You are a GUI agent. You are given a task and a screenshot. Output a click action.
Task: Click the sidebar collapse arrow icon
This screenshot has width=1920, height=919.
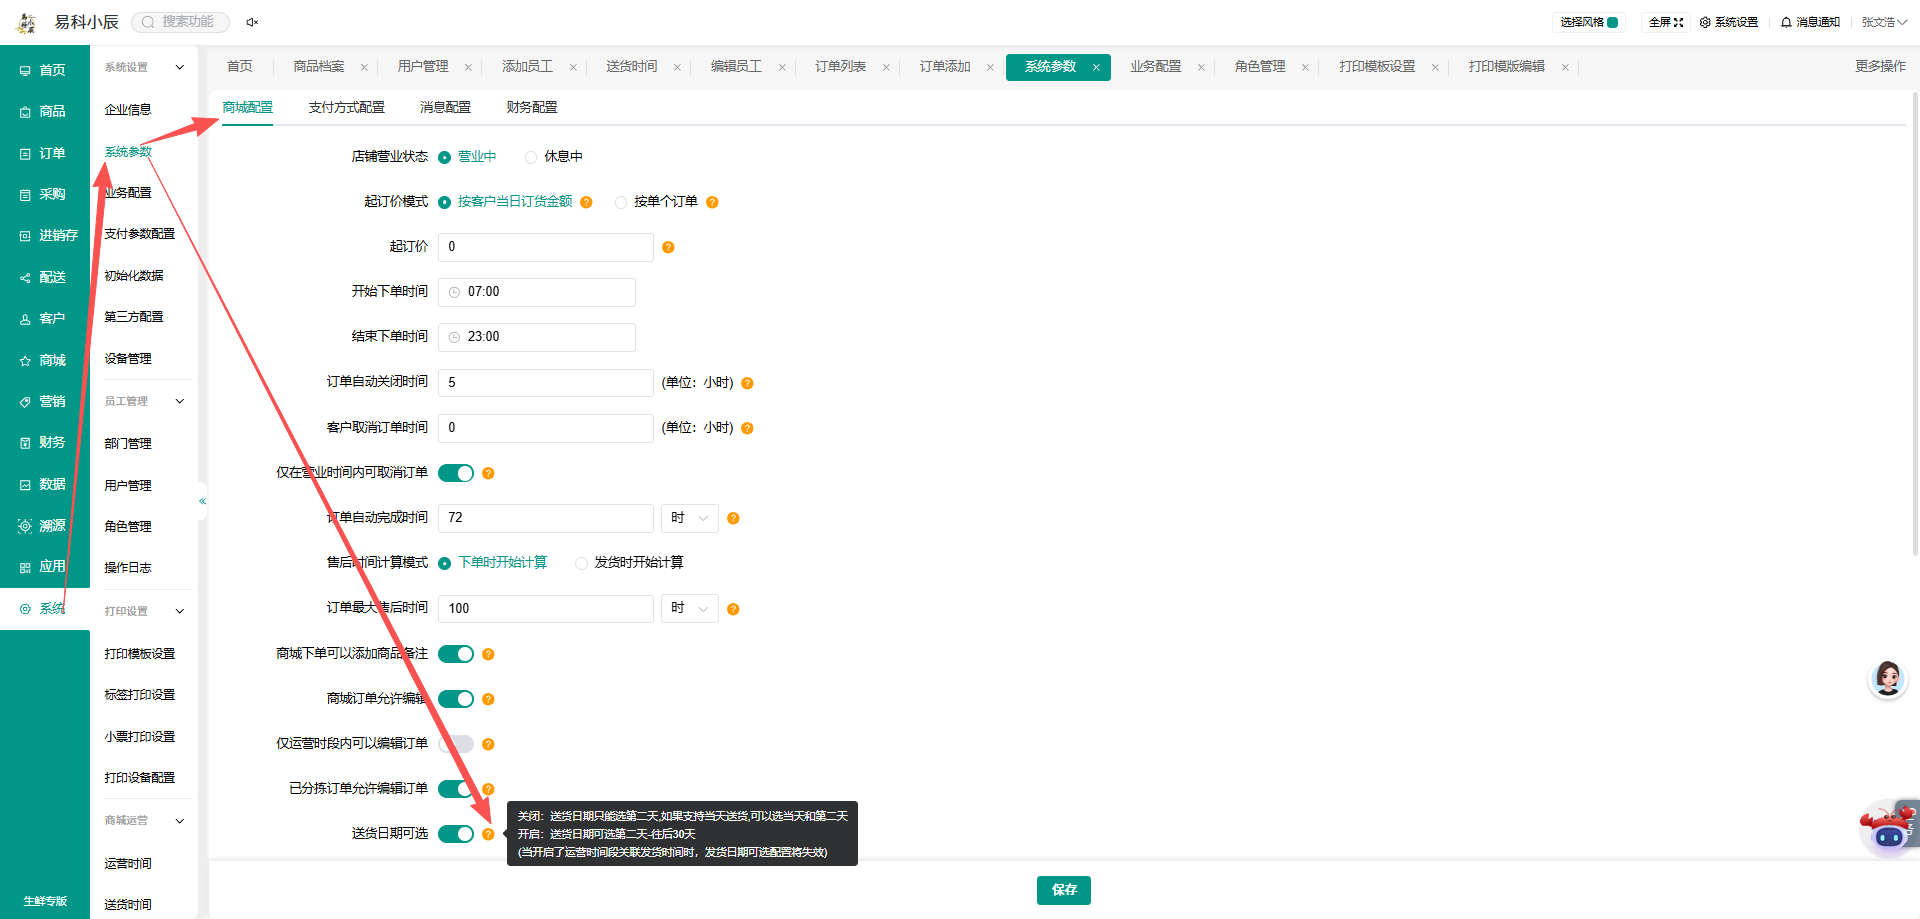(202, 501)
